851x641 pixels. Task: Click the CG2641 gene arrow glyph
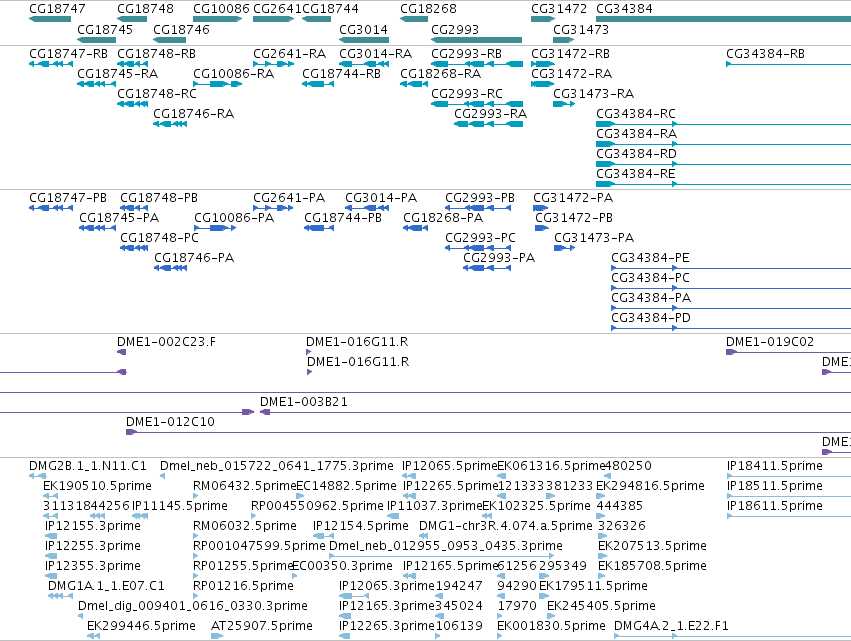coord(274,20)
